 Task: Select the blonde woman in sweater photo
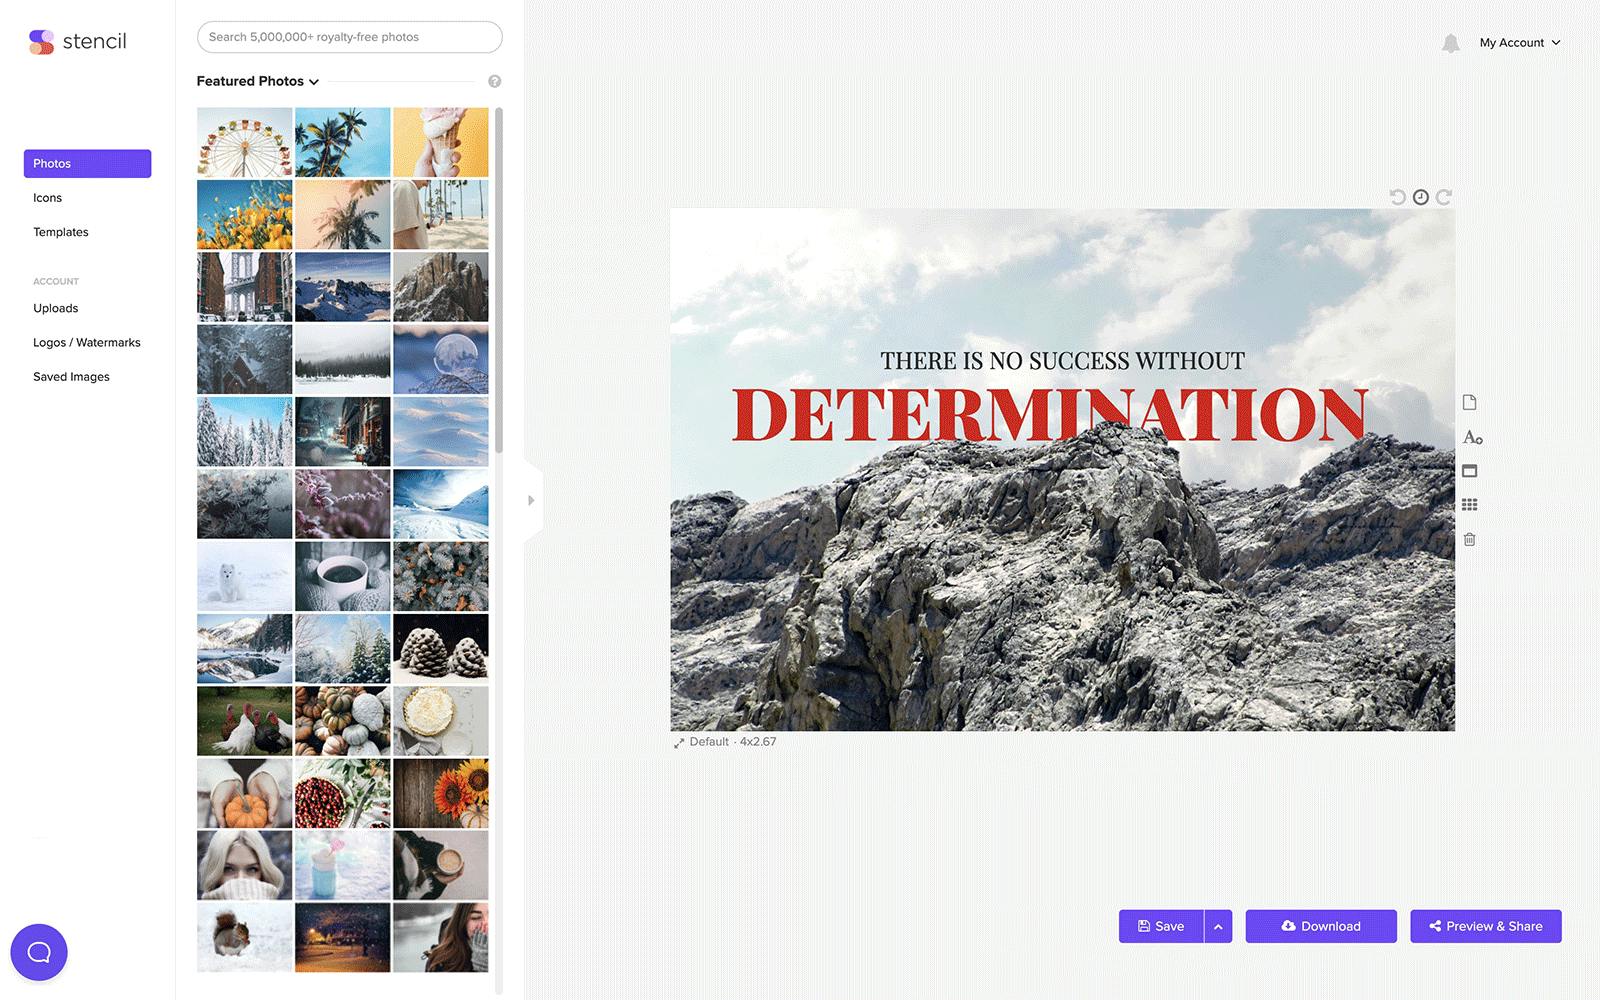point(245,865)
